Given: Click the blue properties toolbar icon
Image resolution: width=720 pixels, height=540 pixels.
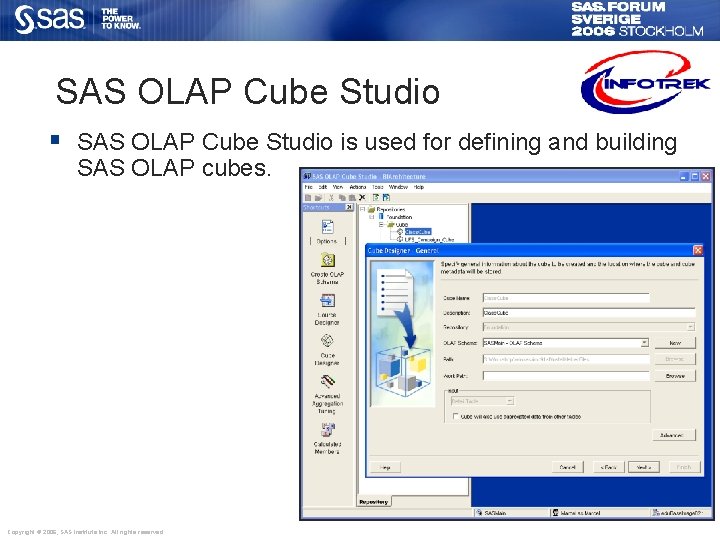Looking at the screenshot, I should tap(386, 197).
